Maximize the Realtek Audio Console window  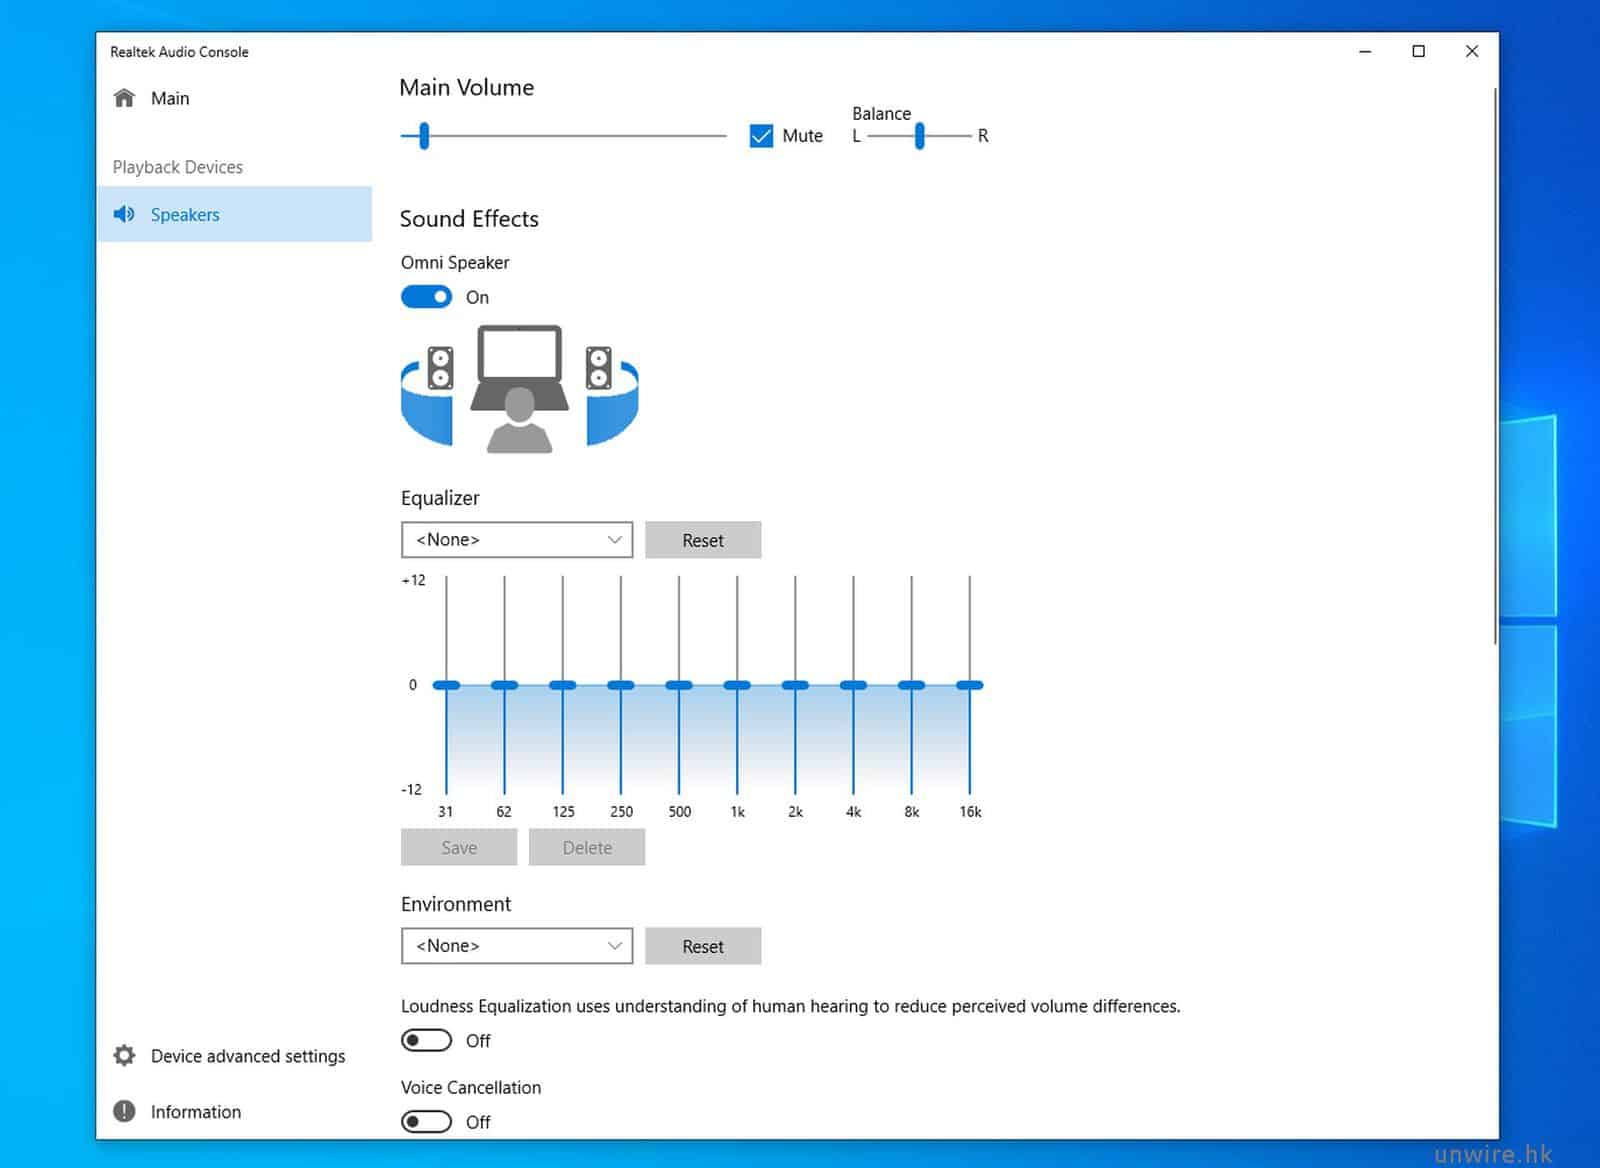pyautogui.click(x=1418, y=51)
